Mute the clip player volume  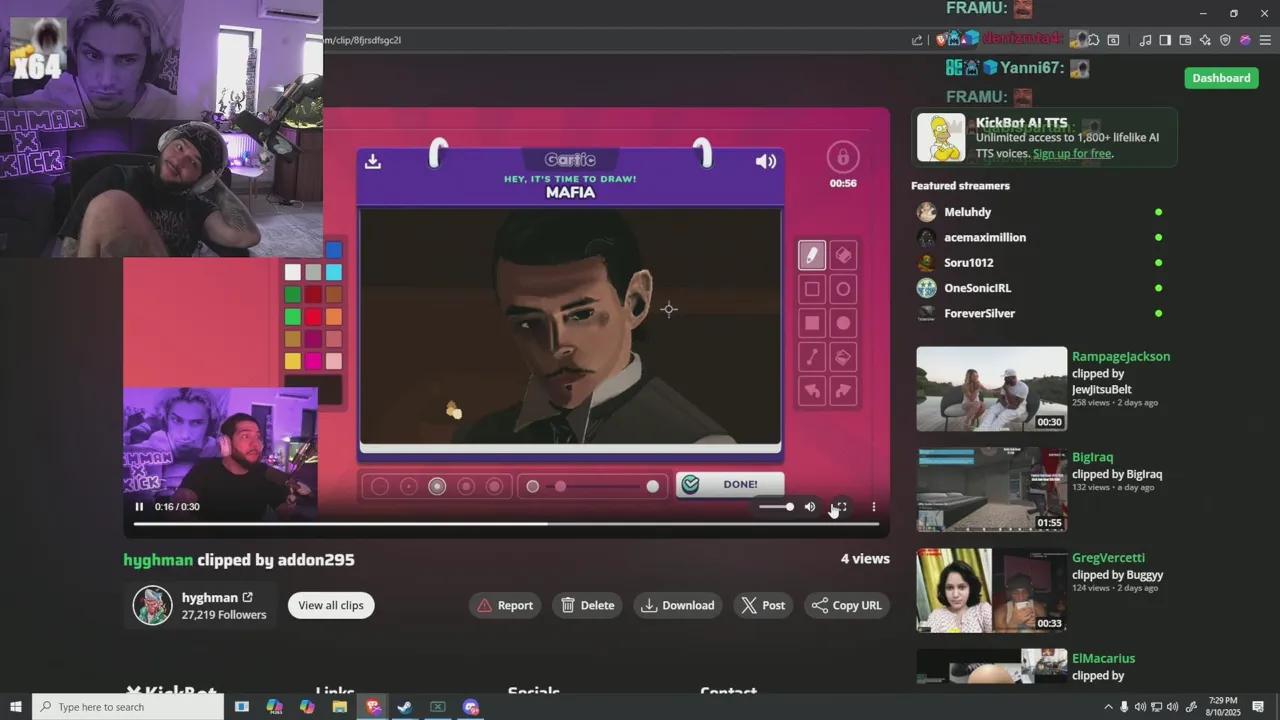click(x=810, y=507)
